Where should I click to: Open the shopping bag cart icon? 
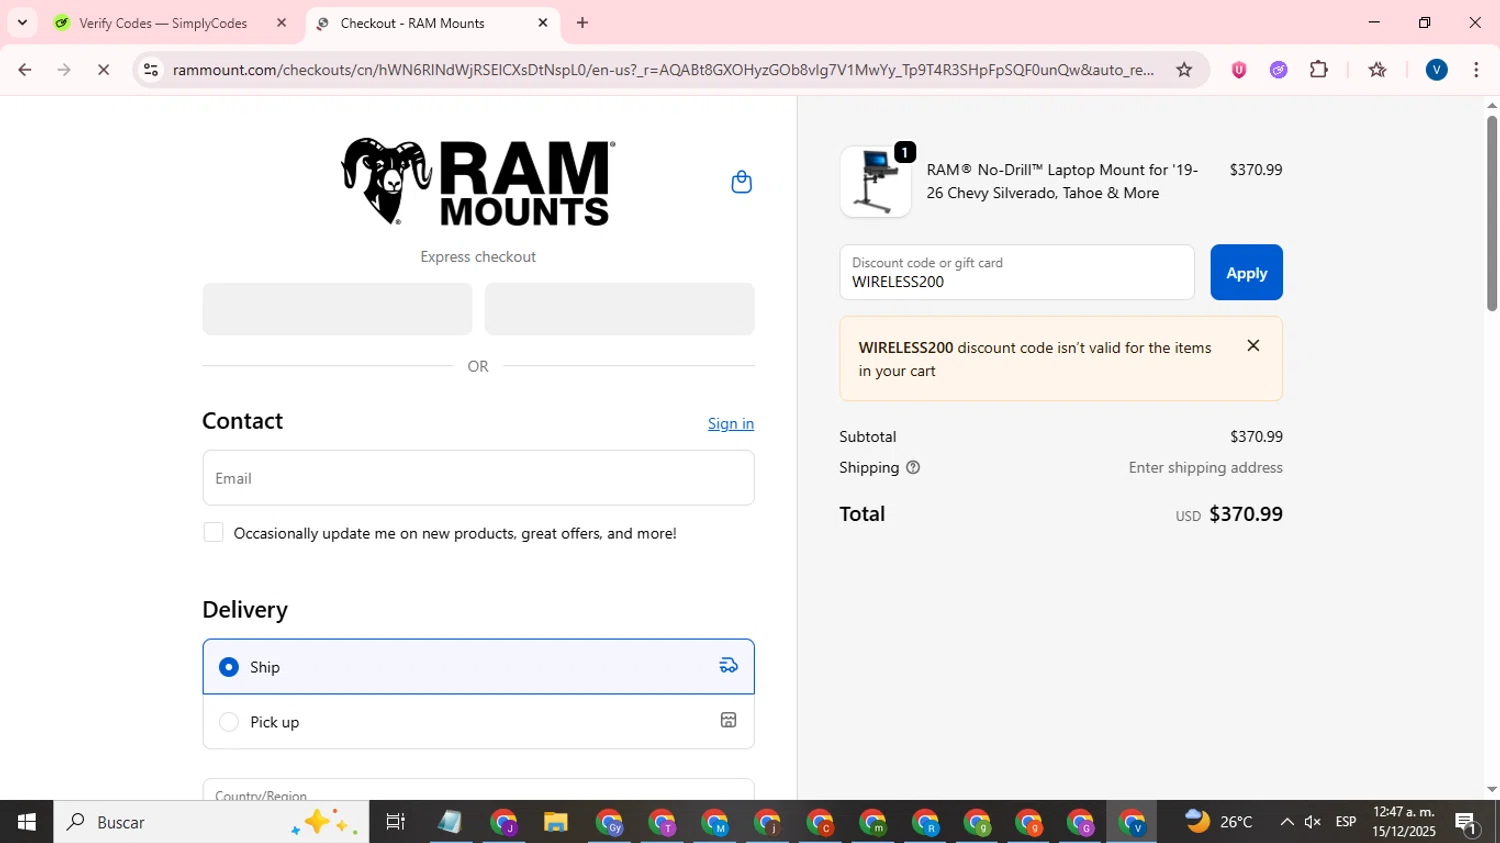click(741, 182)
